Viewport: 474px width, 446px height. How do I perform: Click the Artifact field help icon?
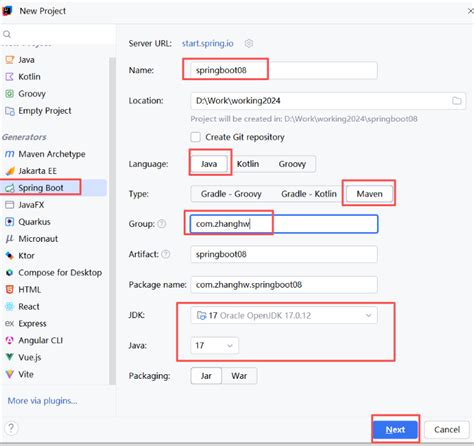click(x=166, y=254)
